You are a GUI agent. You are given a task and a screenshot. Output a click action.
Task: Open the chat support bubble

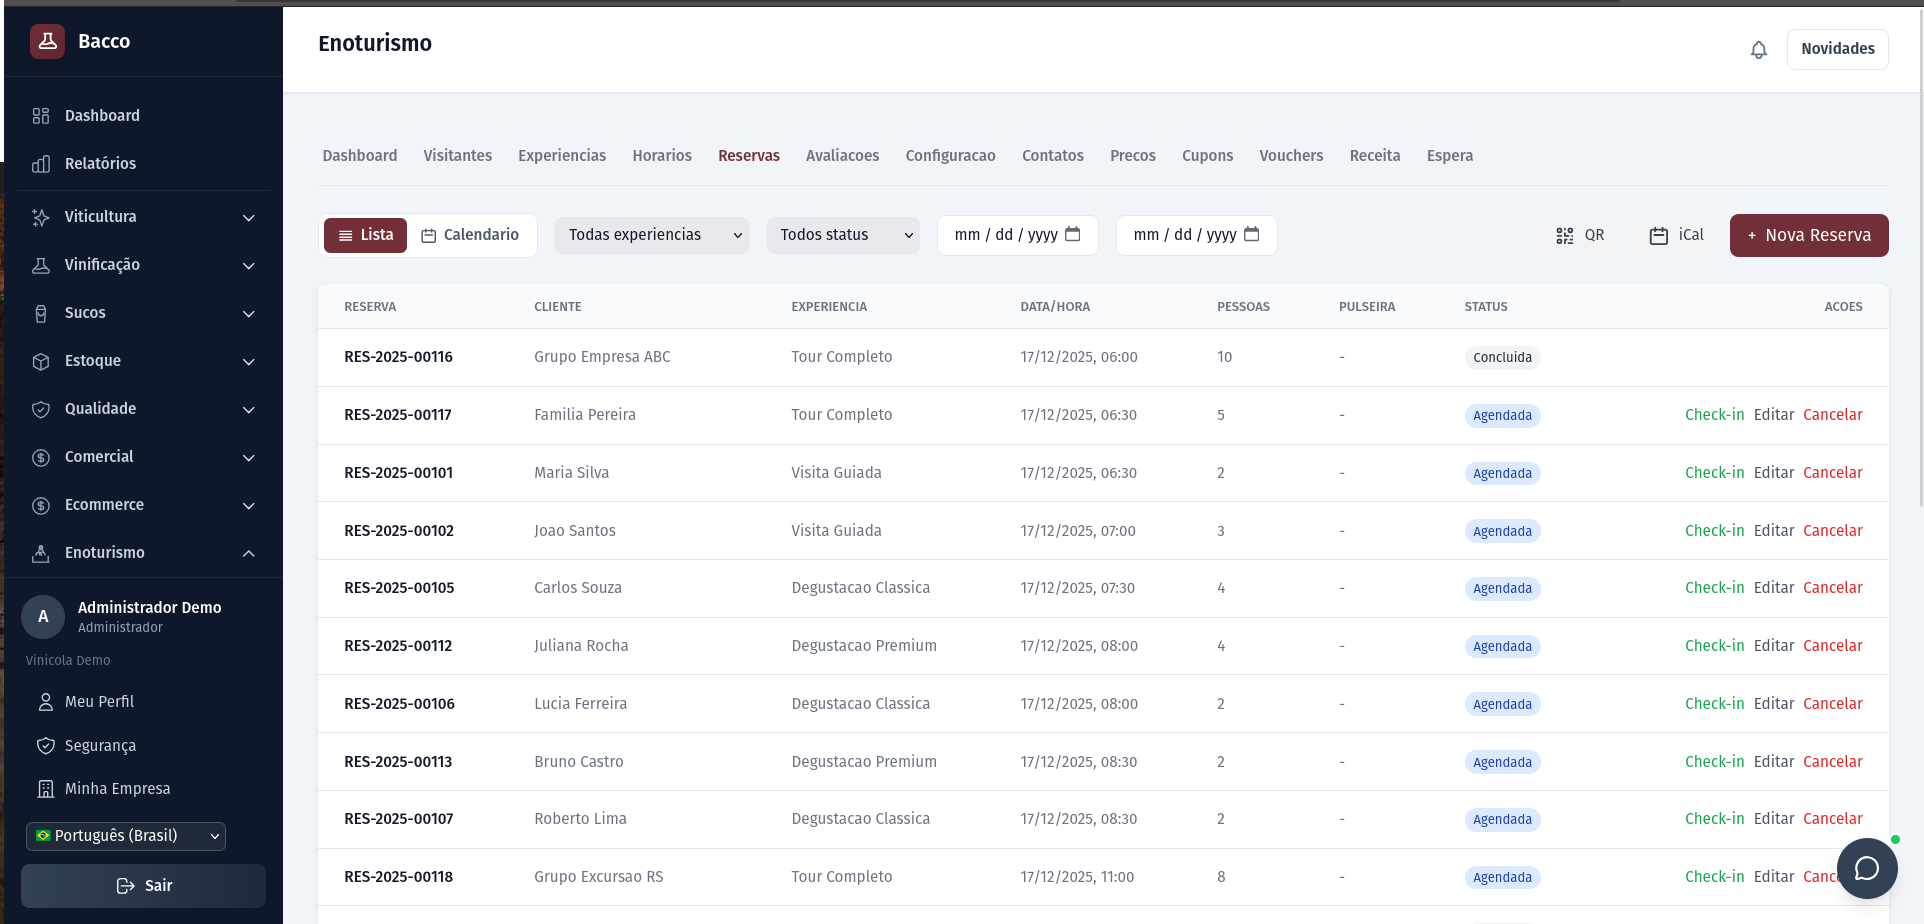1866,868
